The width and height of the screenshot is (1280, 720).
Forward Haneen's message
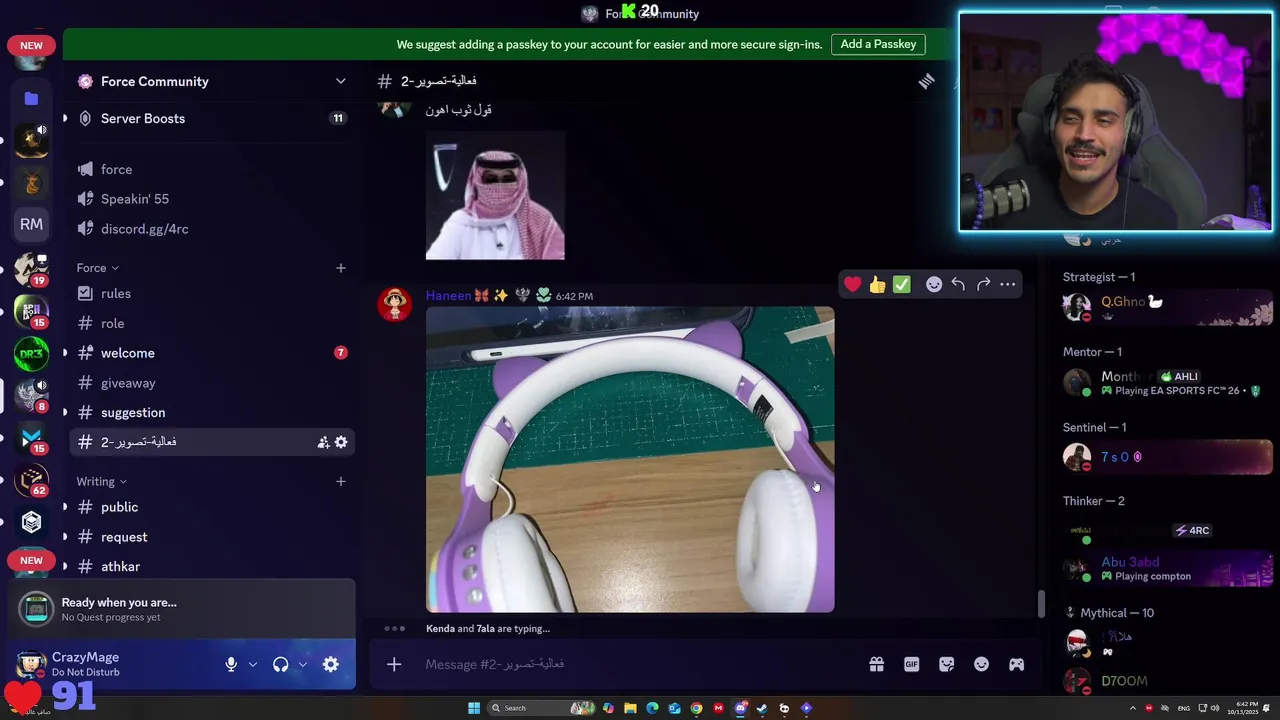coord(983,284)
